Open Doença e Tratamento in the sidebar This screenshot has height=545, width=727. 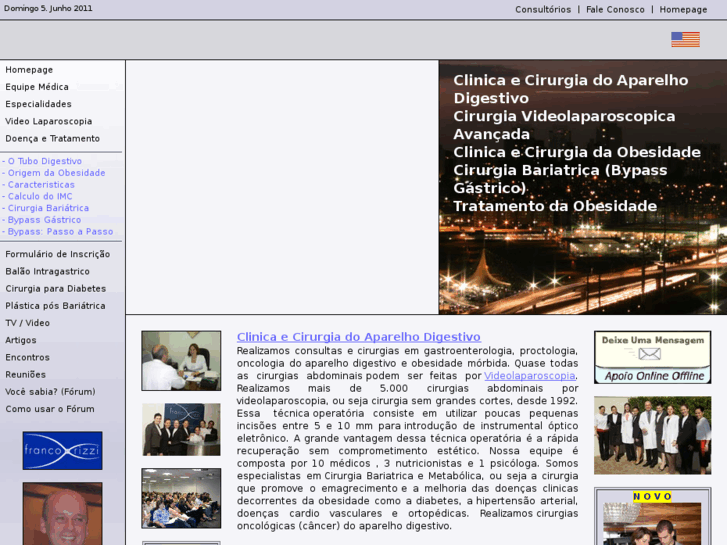pyautogui.click(x=52, y=138)
